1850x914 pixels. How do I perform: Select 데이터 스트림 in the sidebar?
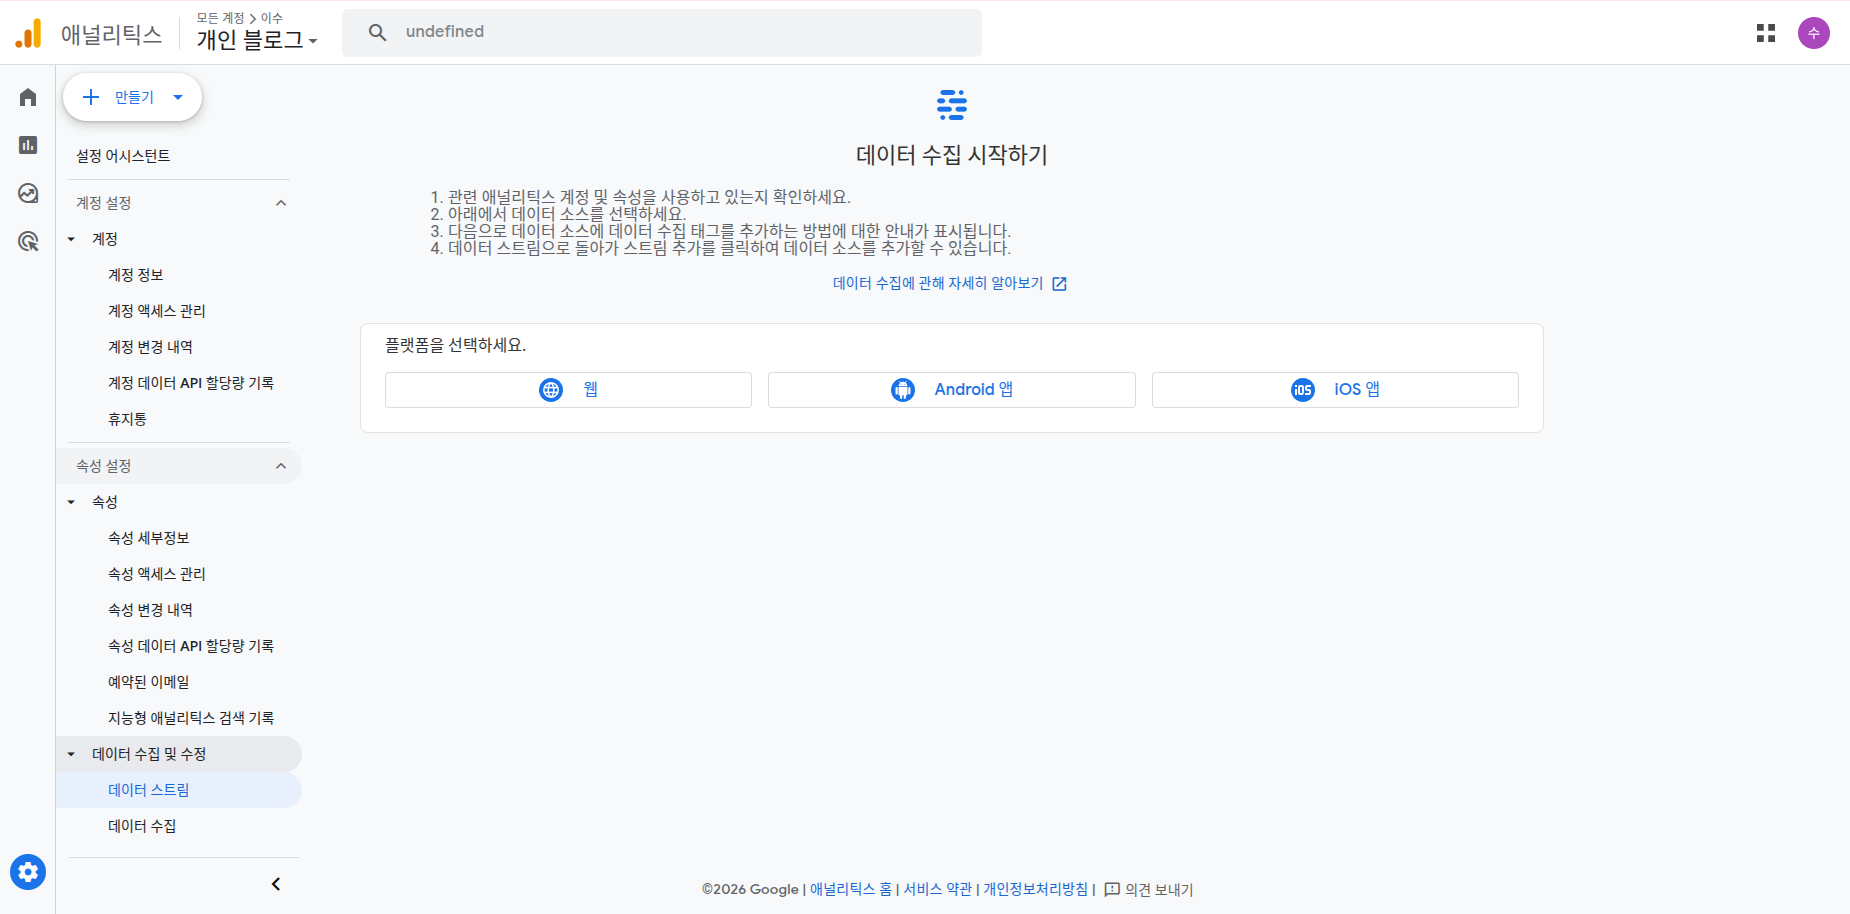[x=148, y=790]
